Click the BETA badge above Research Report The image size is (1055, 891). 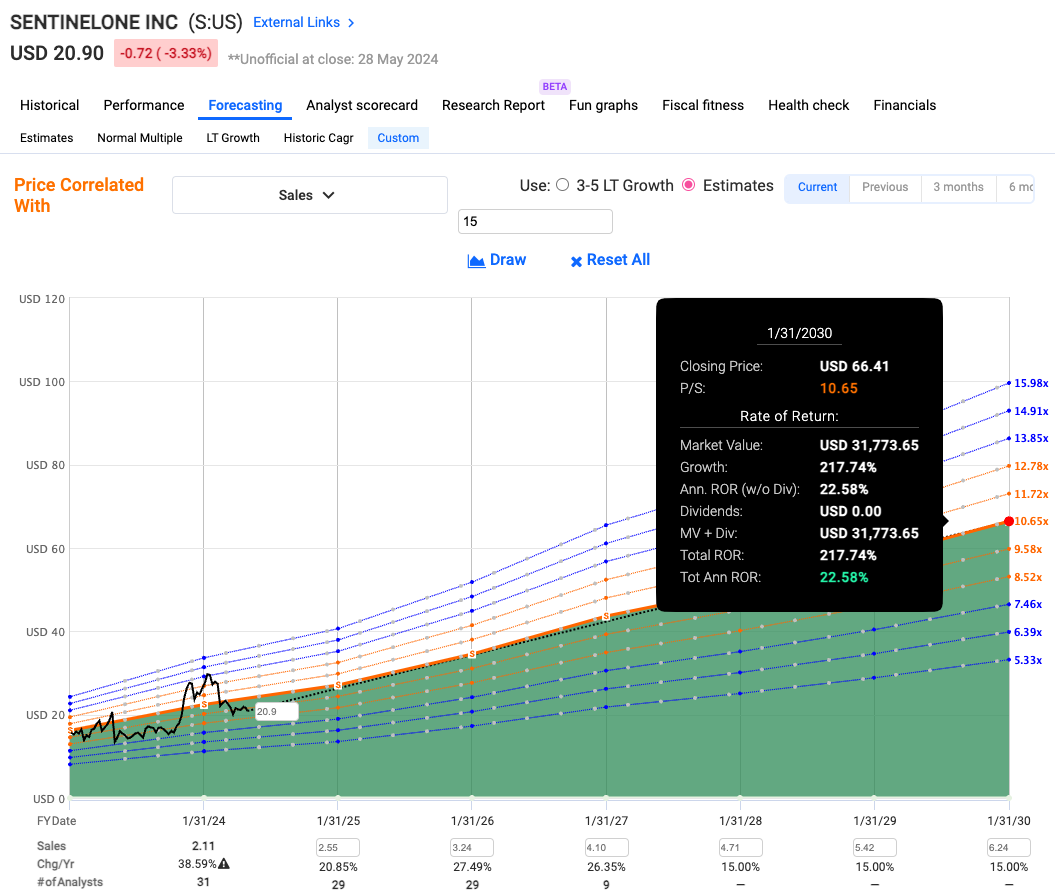(554, 86)
